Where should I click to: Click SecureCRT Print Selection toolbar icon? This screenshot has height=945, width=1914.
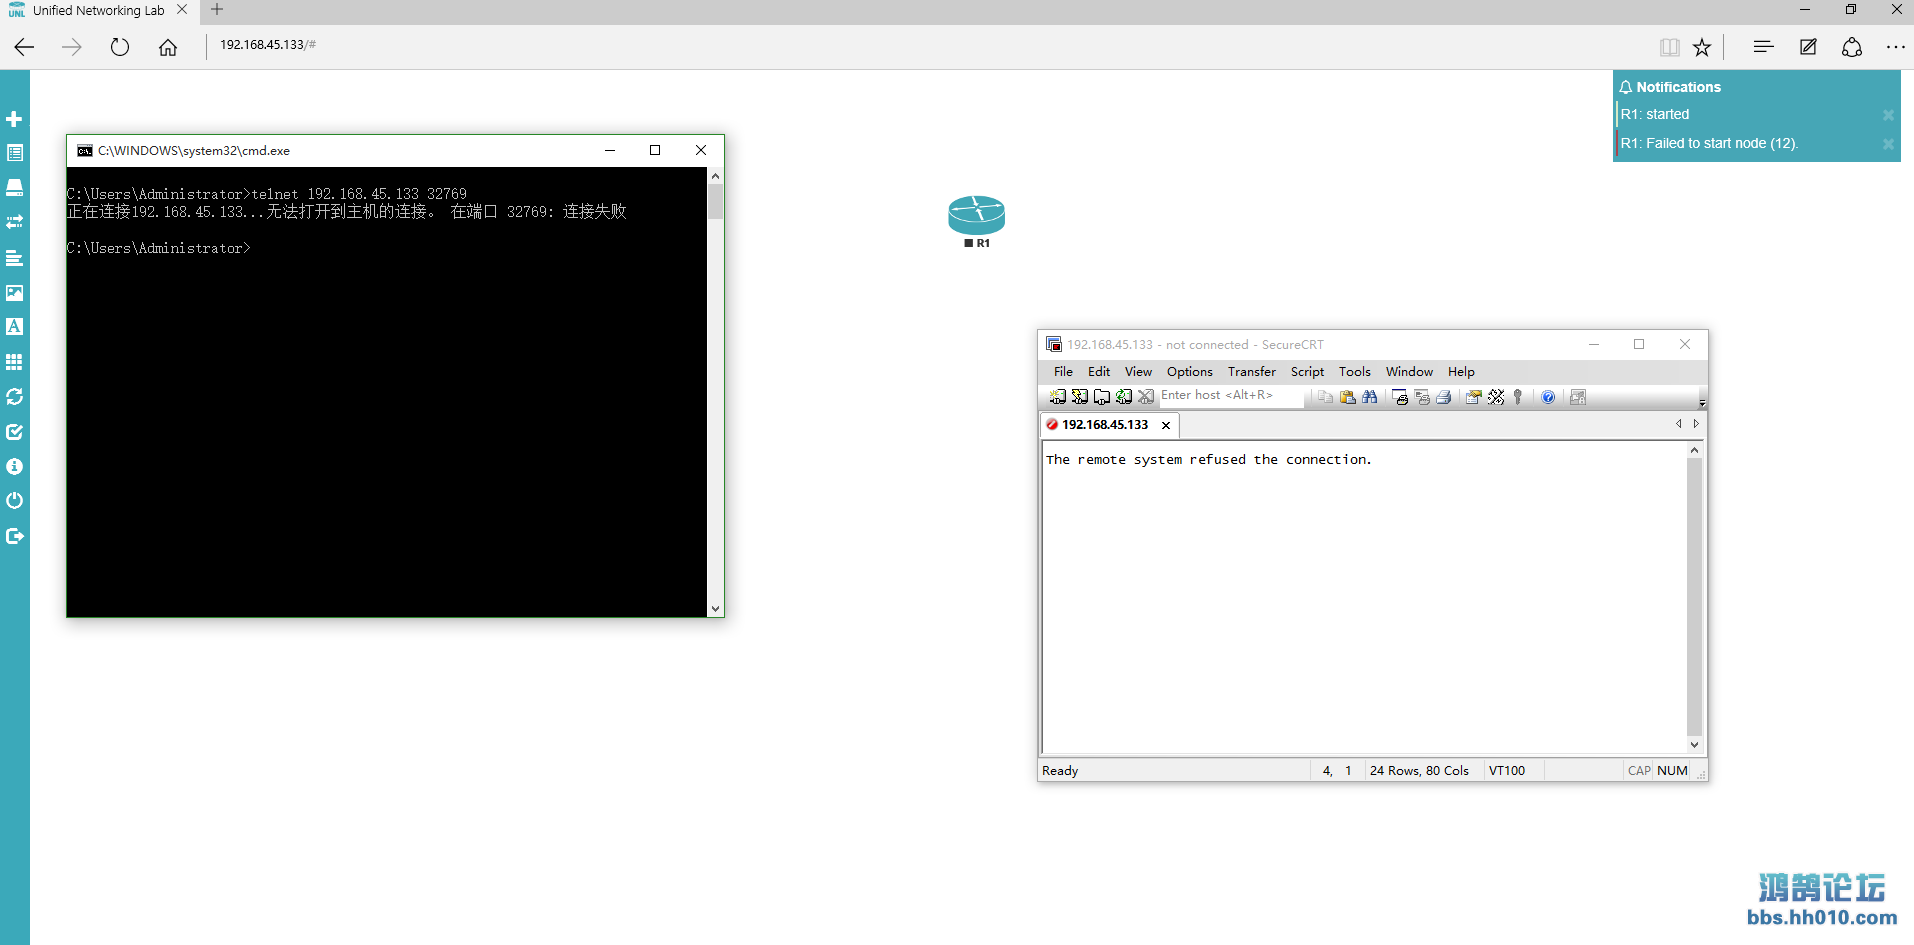coord(1422,397)
